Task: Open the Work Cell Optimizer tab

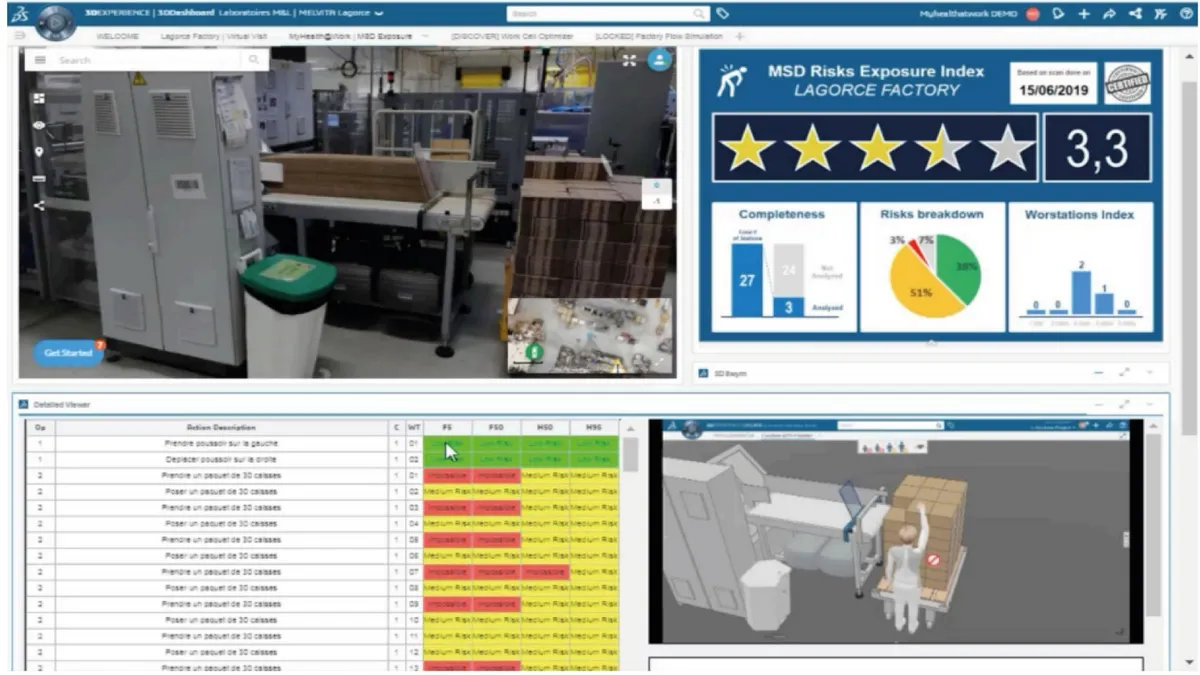Action: coord(512,36)
